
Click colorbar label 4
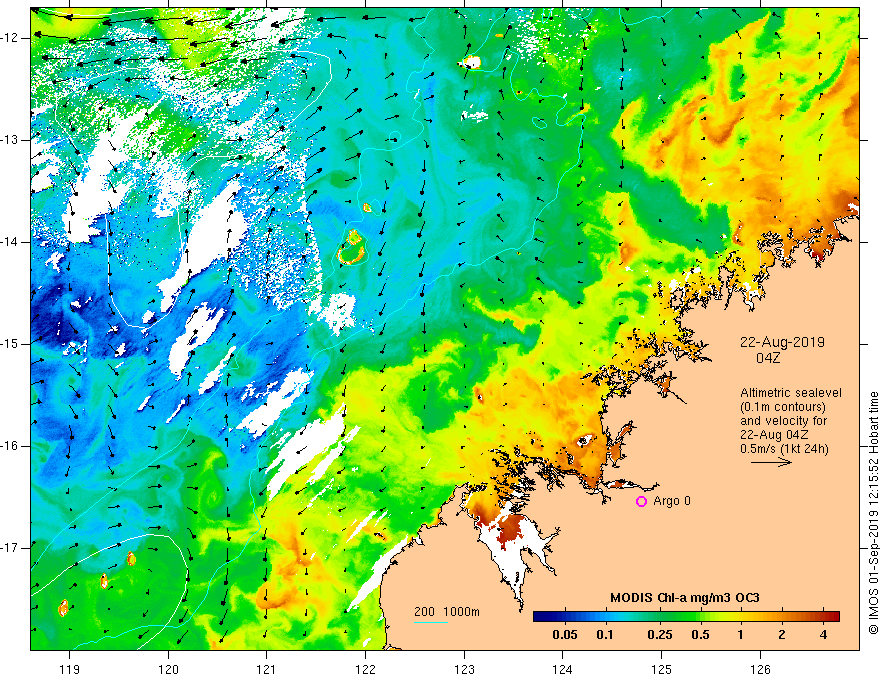click(823, 635)
